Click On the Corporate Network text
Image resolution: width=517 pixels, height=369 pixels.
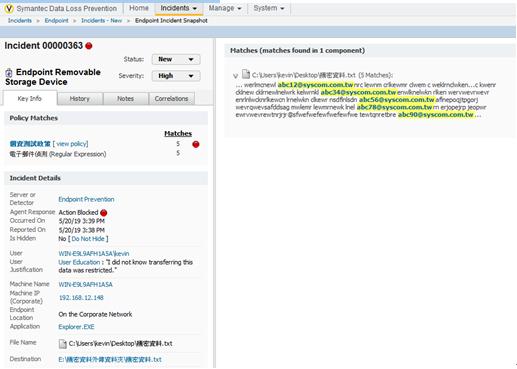click(x=95, y=314)
